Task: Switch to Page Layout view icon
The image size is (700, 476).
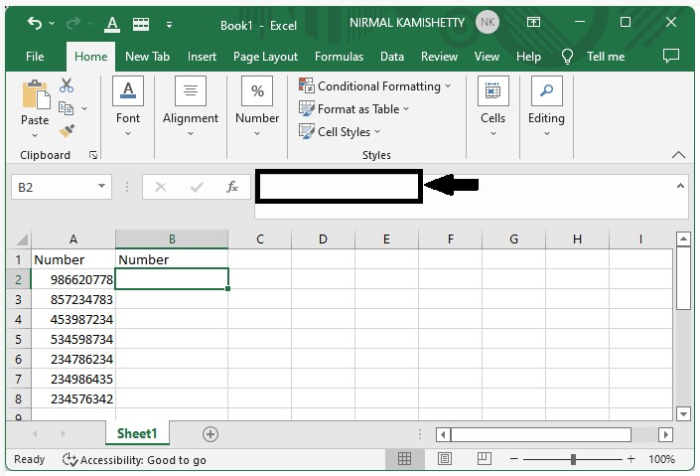Action: tap(444, 459)
